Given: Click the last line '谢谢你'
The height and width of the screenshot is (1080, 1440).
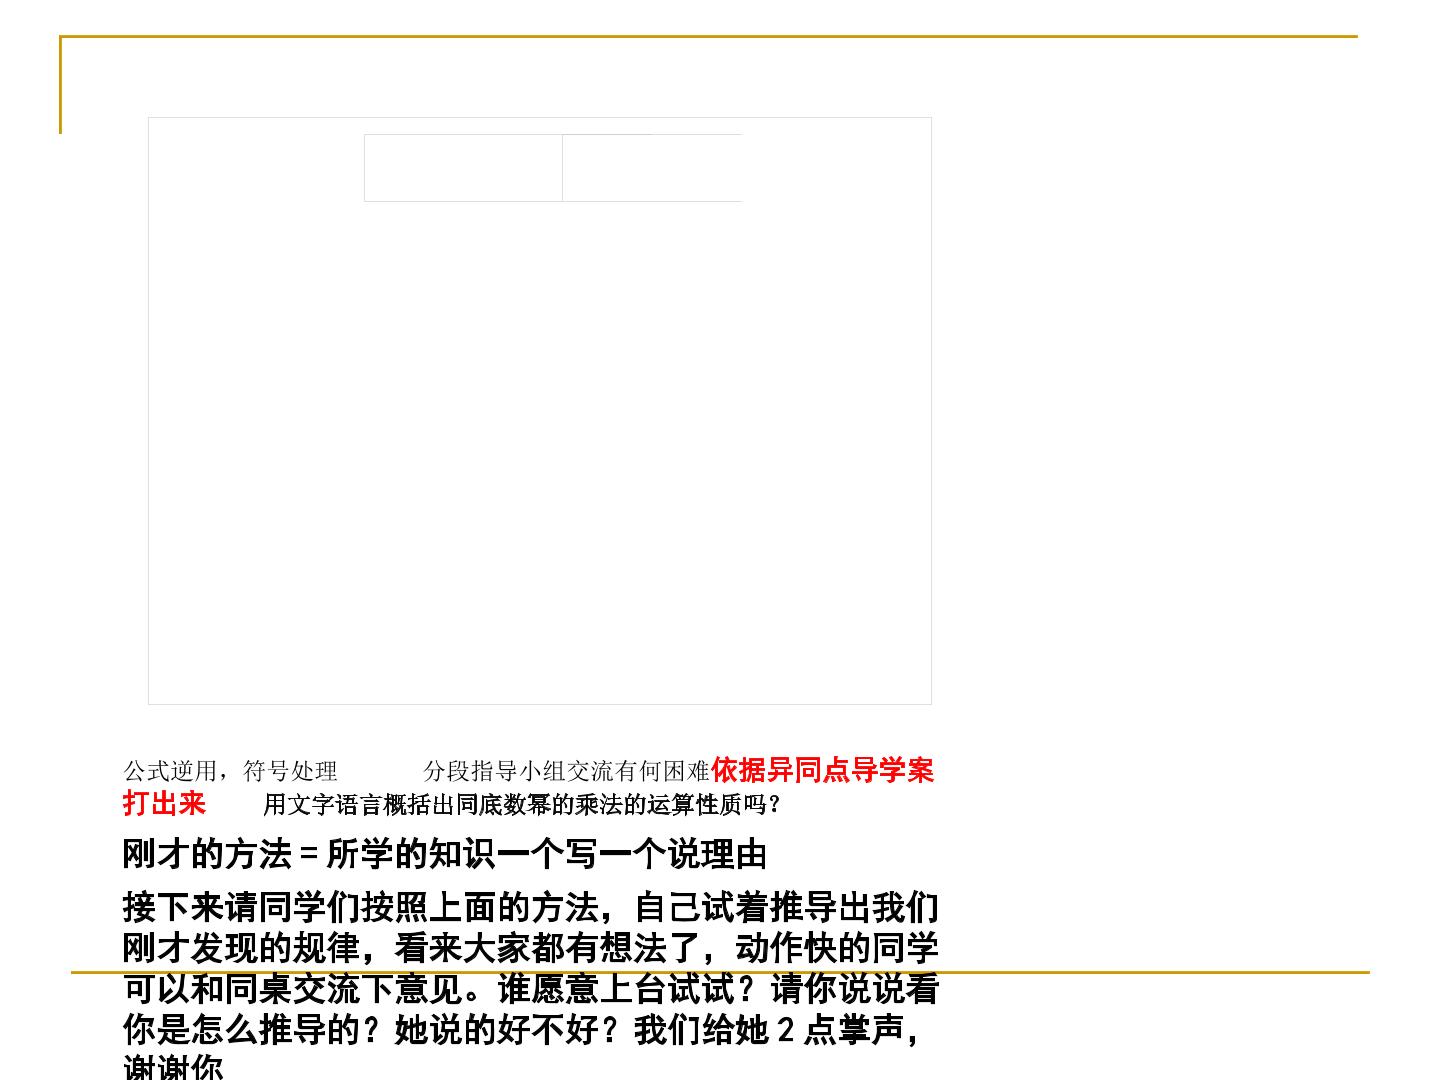Looking at the screenshot, I should coord(173,1066).
